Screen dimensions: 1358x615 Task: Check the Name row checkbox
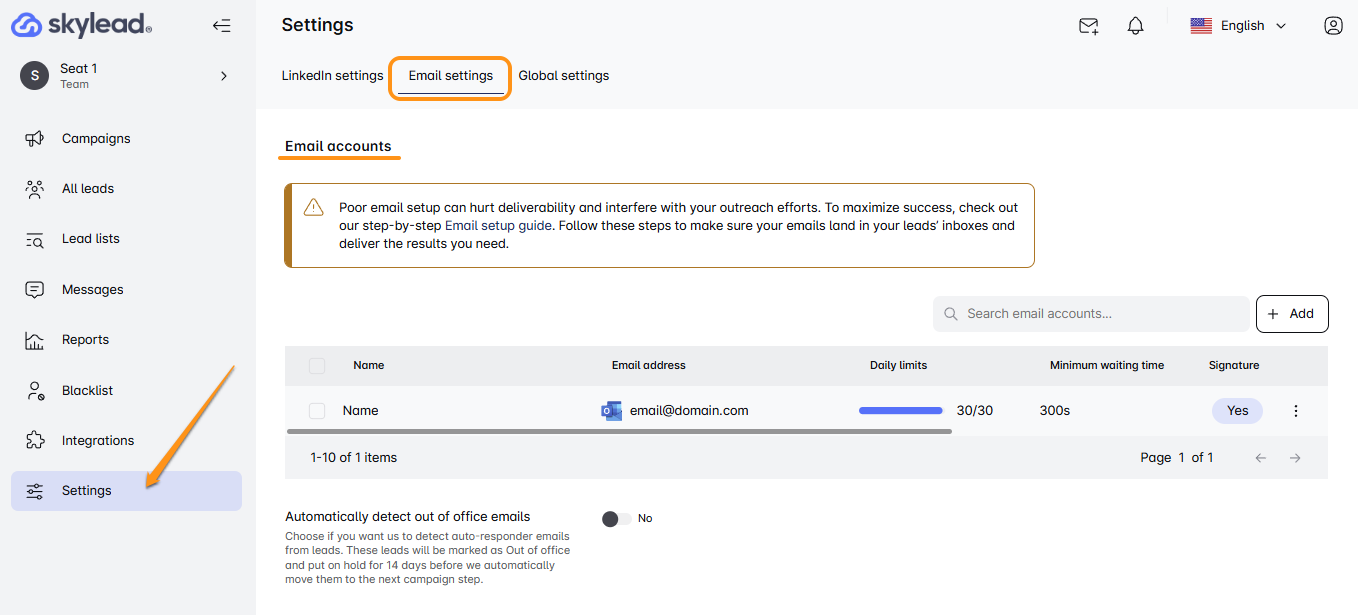(317, 411)
